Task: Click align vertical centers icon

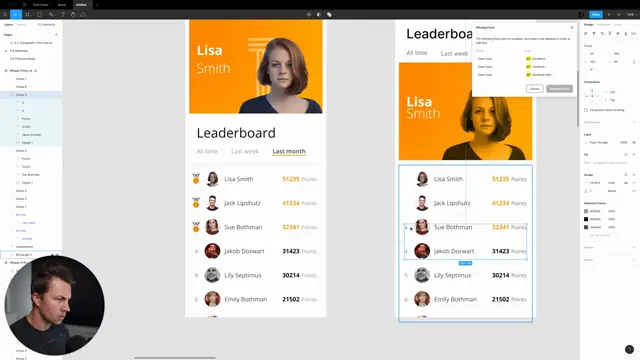Action: (x=618, y=33)
